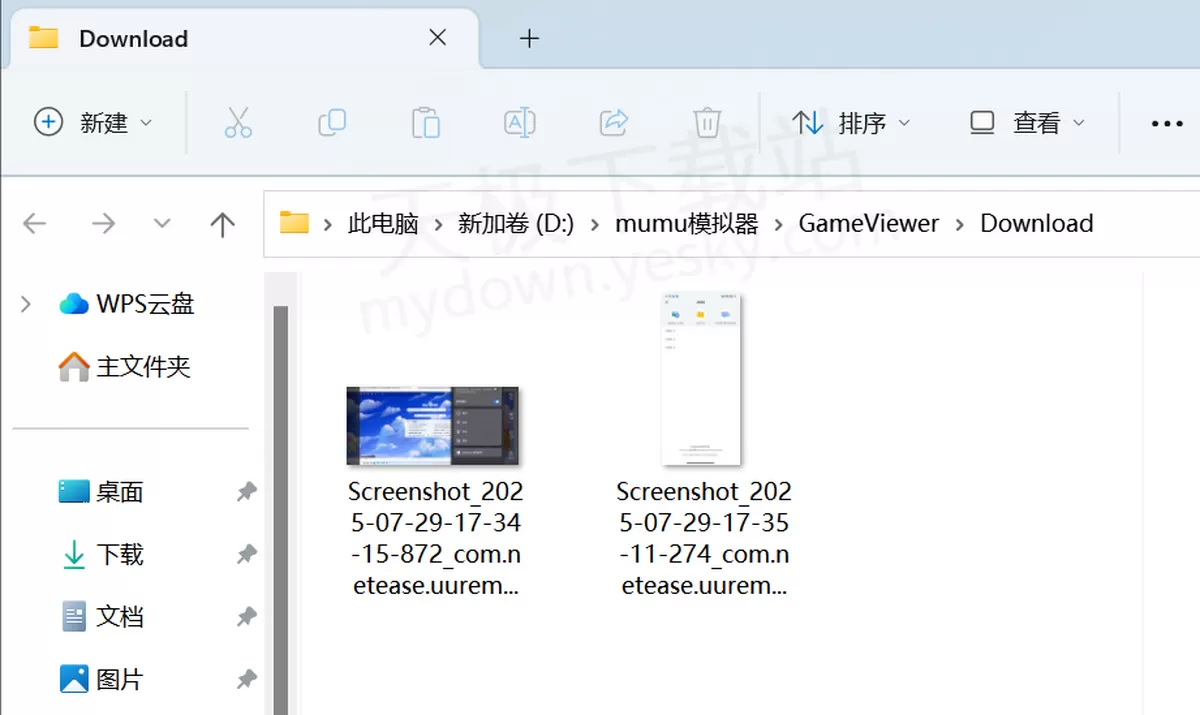Viewport: 1200px width, 715px height.
Task: Click the folder icon in address bar
Action: pos(294,222)
